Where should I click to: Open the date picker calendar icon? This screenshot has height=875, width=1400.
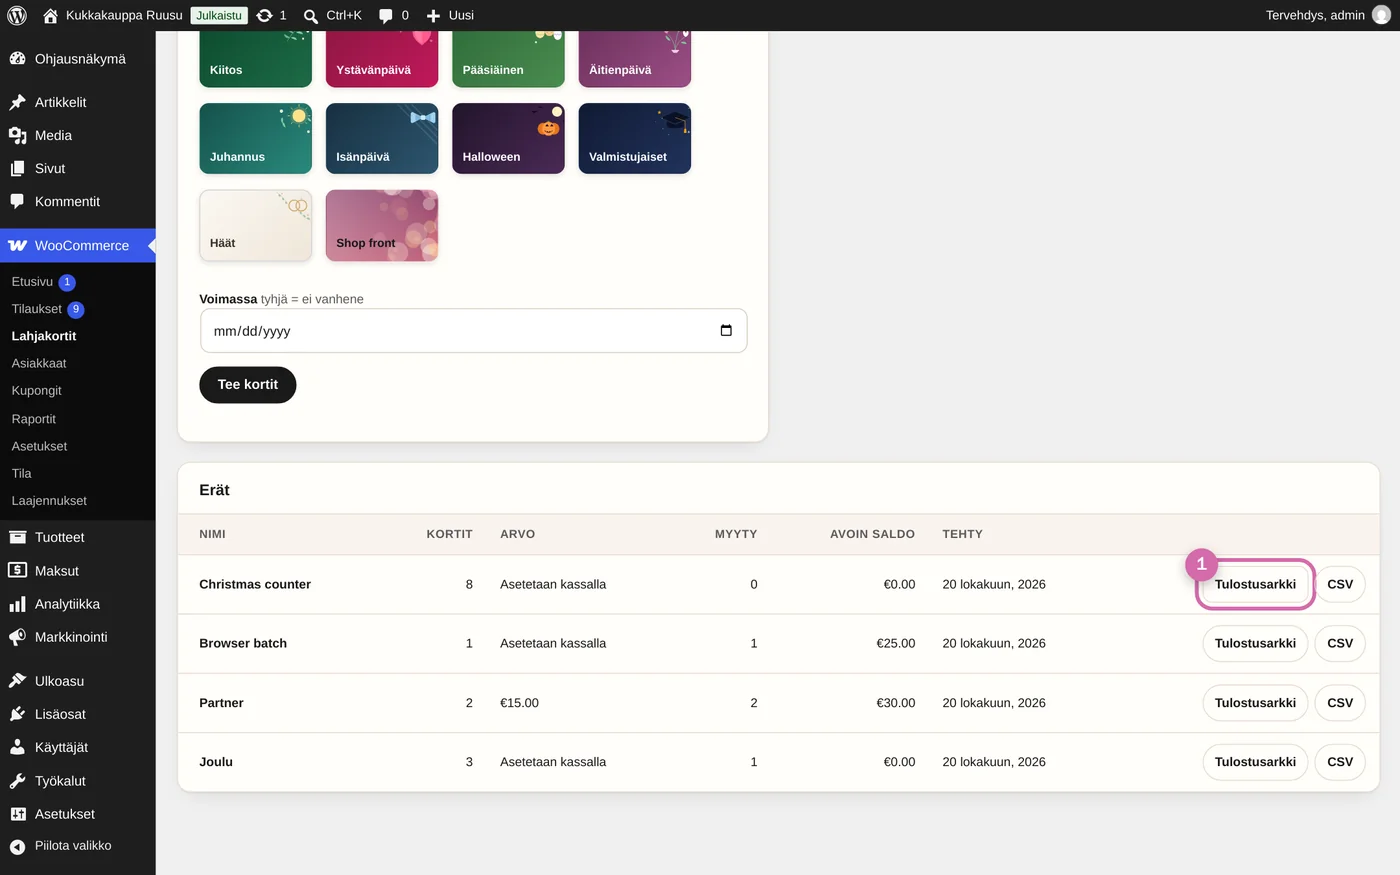[x=726, y=331]
